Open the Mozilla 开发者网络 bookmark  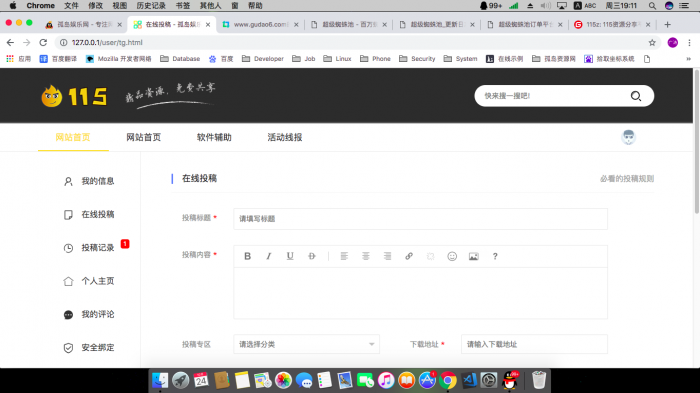[118, 59]
